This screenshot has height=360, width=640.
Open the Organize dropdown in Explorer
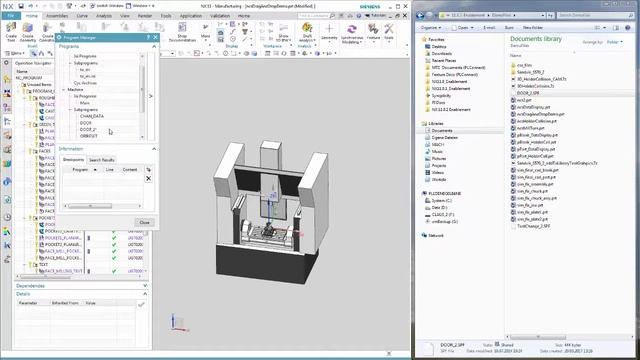[x=431, y=27]
